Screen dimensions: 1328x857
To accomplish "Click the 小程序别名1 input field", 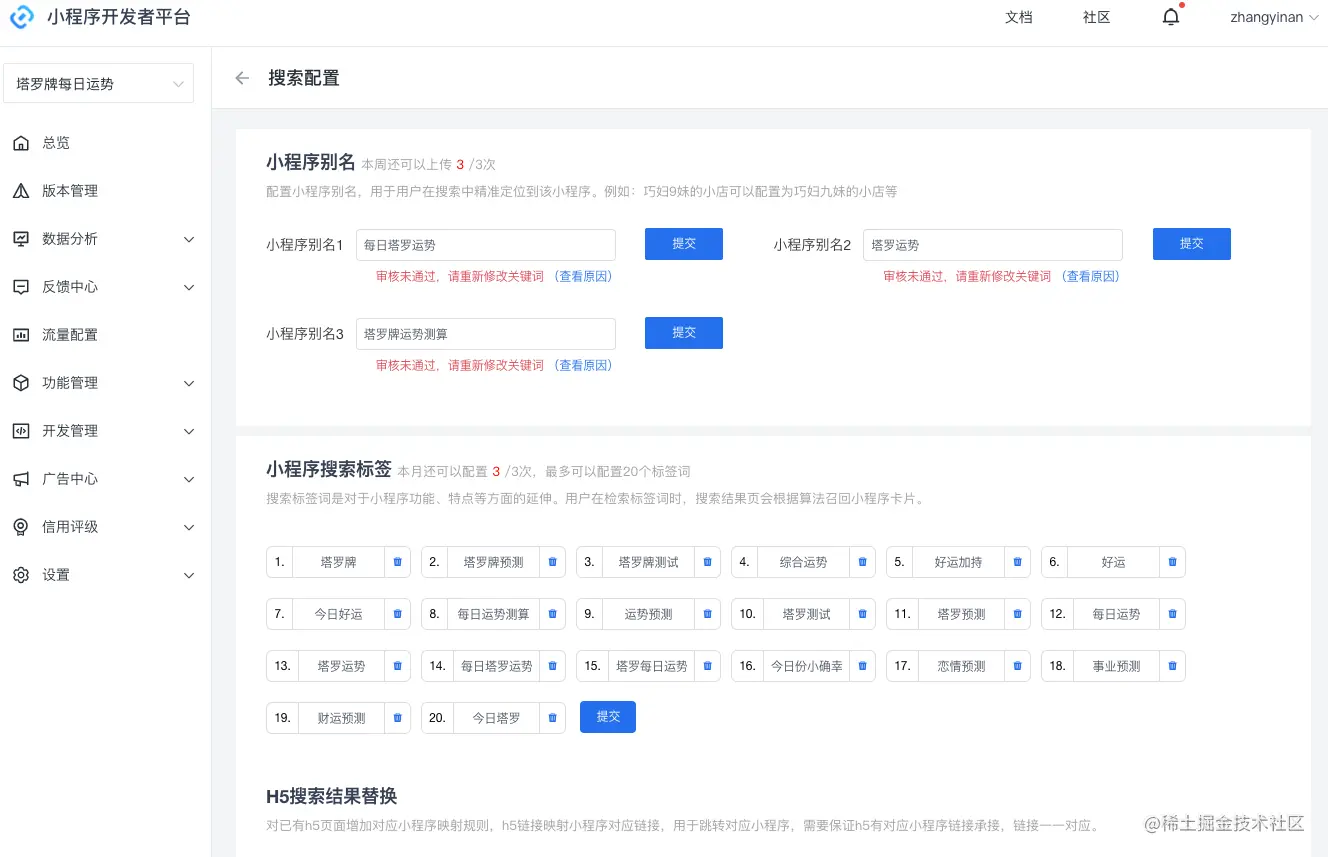I will (486, 245).
